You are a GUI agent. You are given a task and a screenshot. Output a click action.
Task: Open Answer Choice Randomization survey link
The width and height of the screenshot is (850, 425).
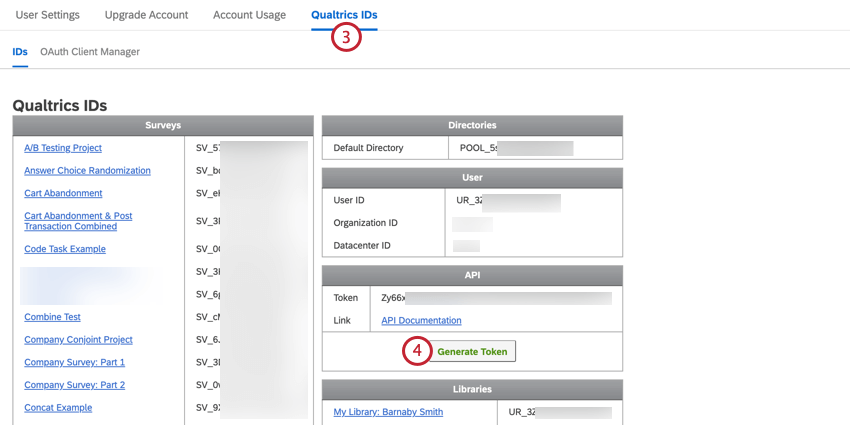(87, 171)
